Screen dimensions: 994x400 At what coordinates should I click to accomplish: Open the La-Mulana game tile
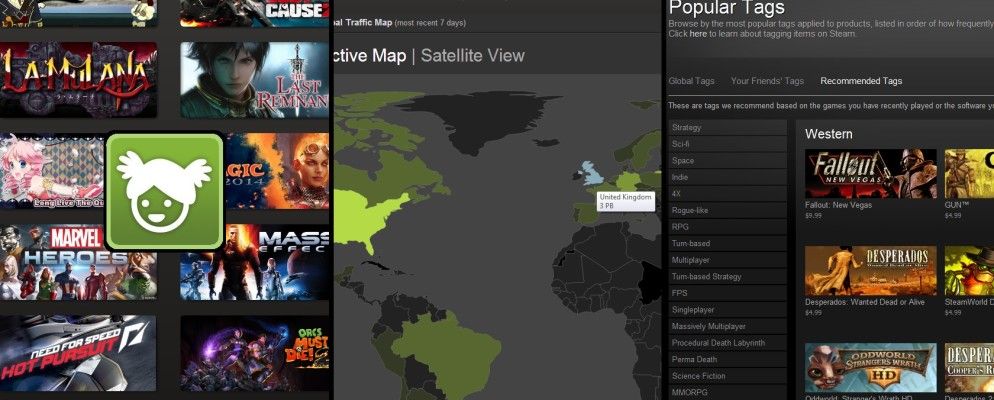(79, 80)
